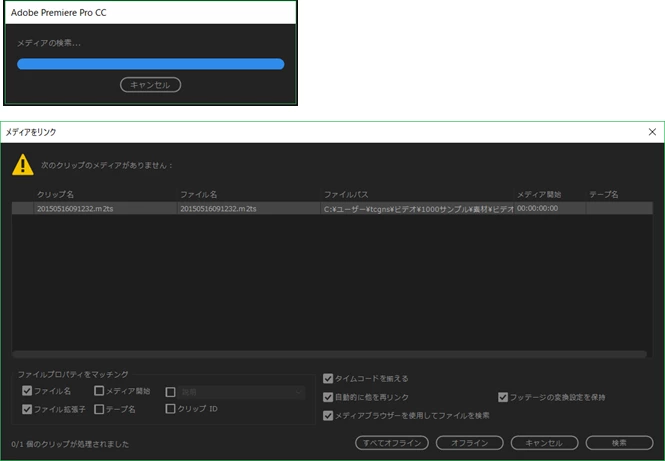665x461 pixels.
Task: Enable the クリップ ID checkbox
Action: (170, 409)
